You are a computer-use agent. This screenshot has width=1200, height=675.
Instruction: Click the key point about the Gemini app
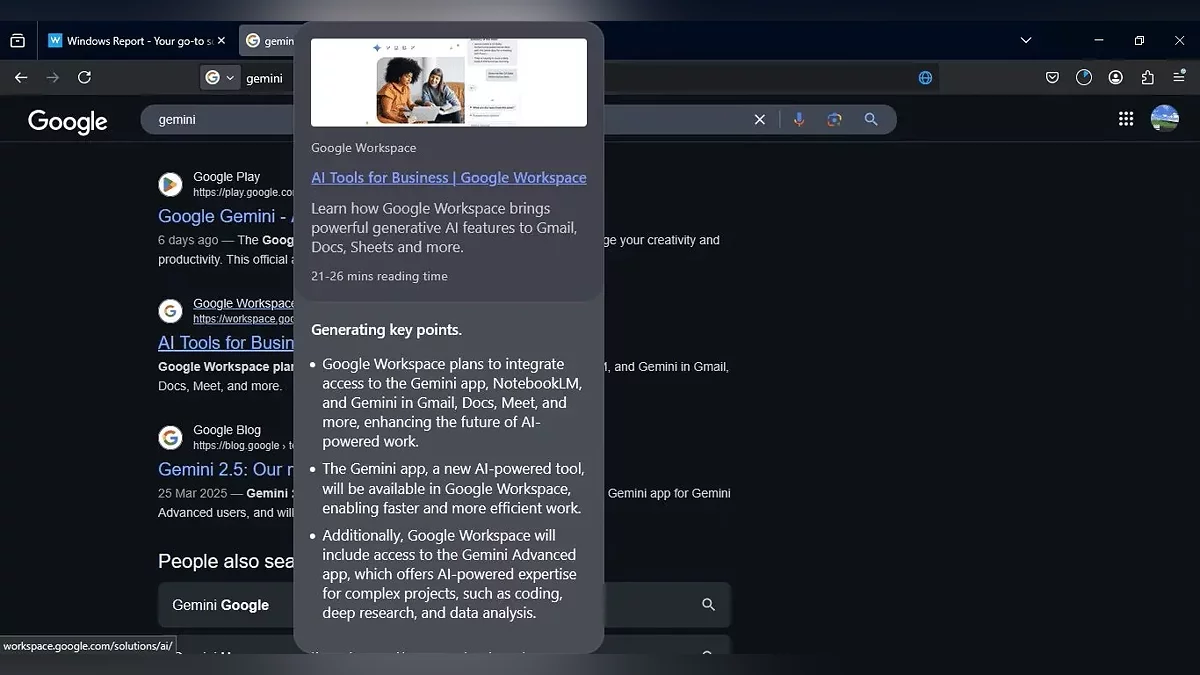[x=452, y=488]
